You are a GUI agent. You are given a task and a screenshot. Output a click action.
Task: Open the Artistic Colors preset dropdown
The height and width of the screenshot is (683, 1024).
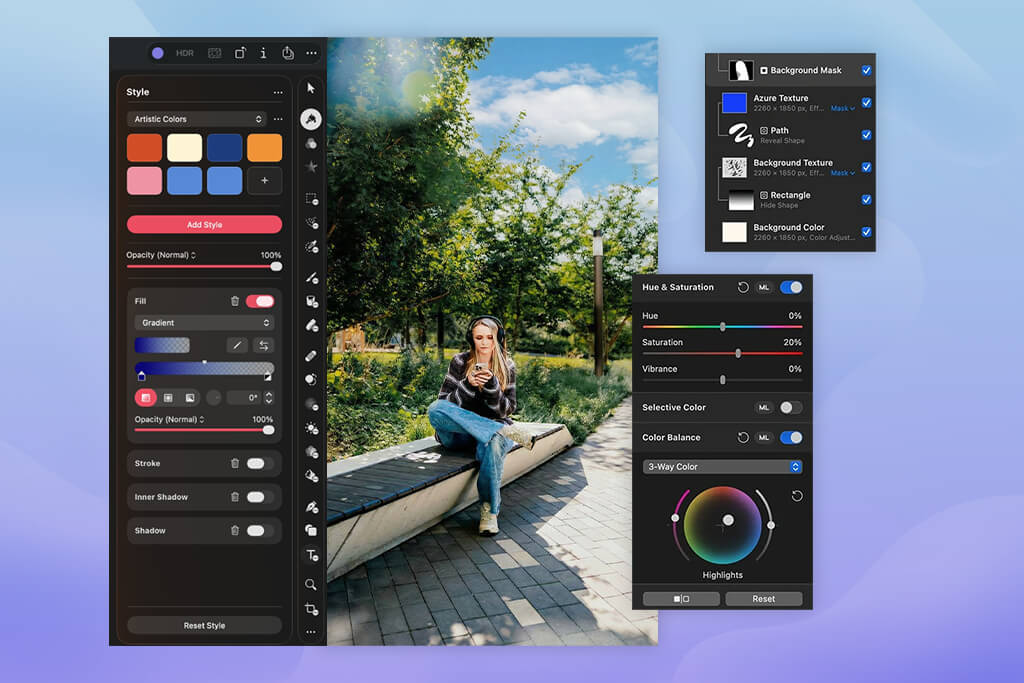pyautogui.click(x=197, y=119)
